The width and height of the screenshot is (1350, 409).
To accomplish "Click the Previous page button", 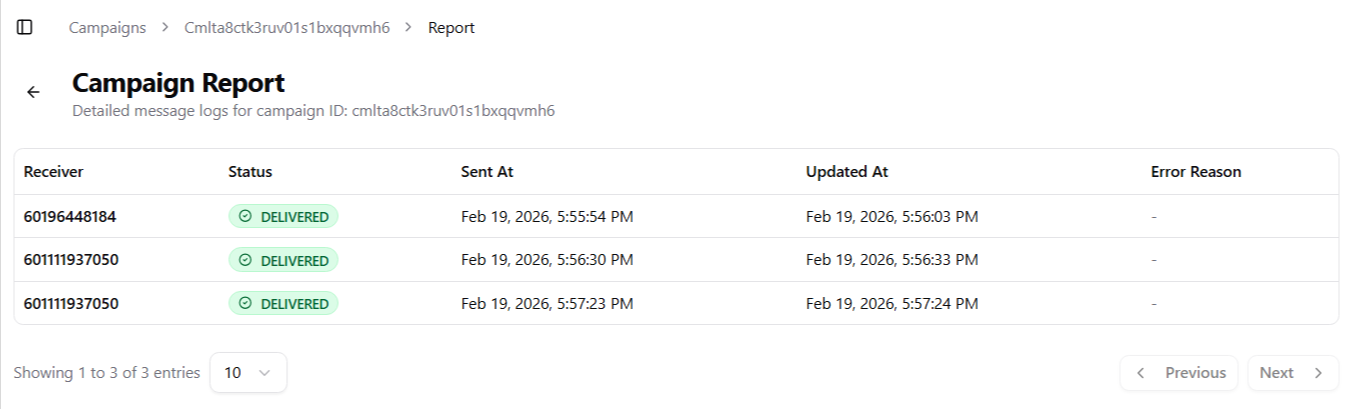I will [1179, 373].
